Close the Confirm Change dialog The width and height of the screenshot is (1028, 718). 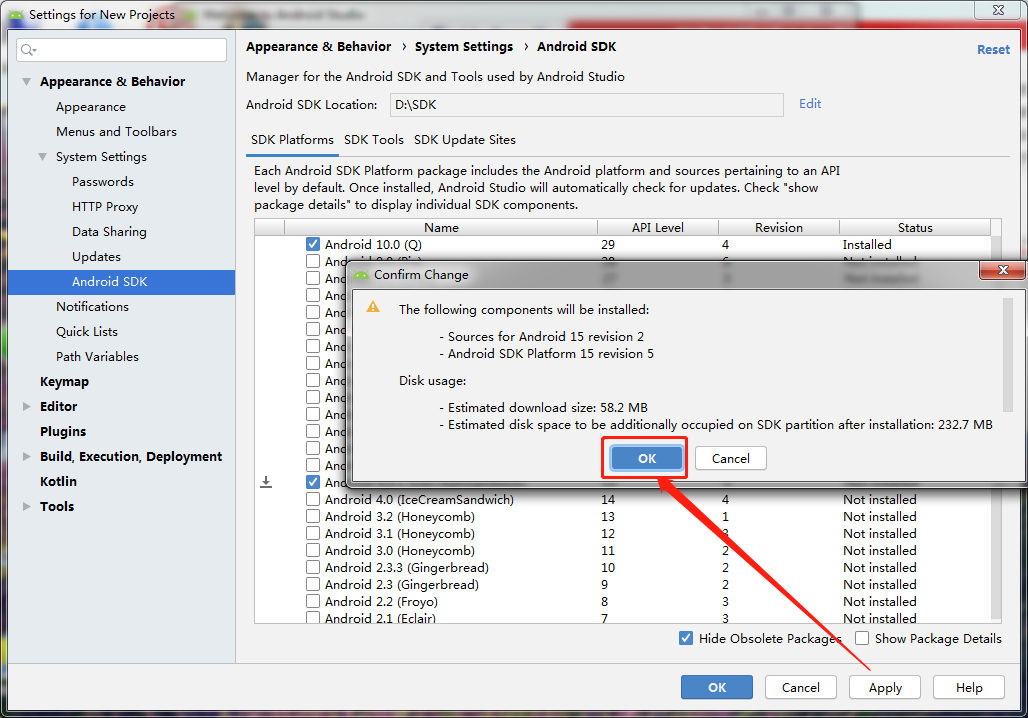pyautogui.click(x=1002, y=270)
